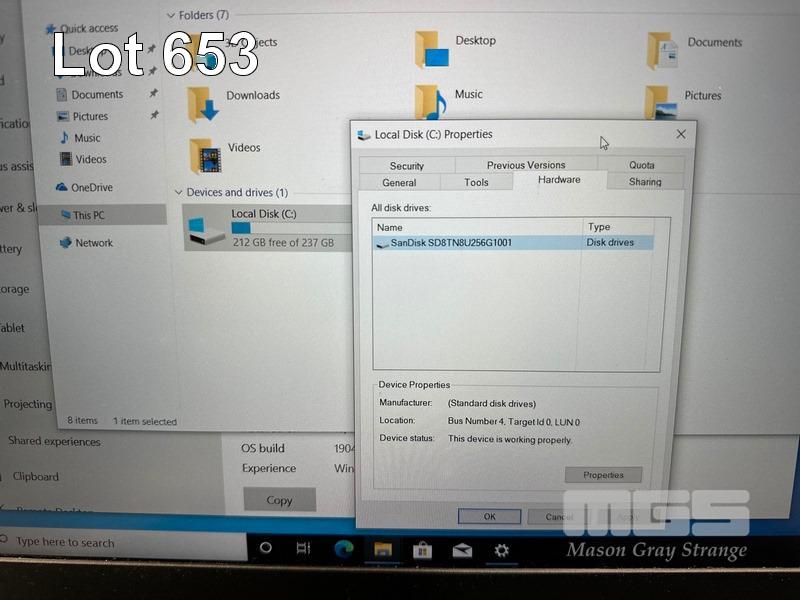Collapse the Folders group header
The height and width of the screenshot is (600, 800).
[170, 16]
